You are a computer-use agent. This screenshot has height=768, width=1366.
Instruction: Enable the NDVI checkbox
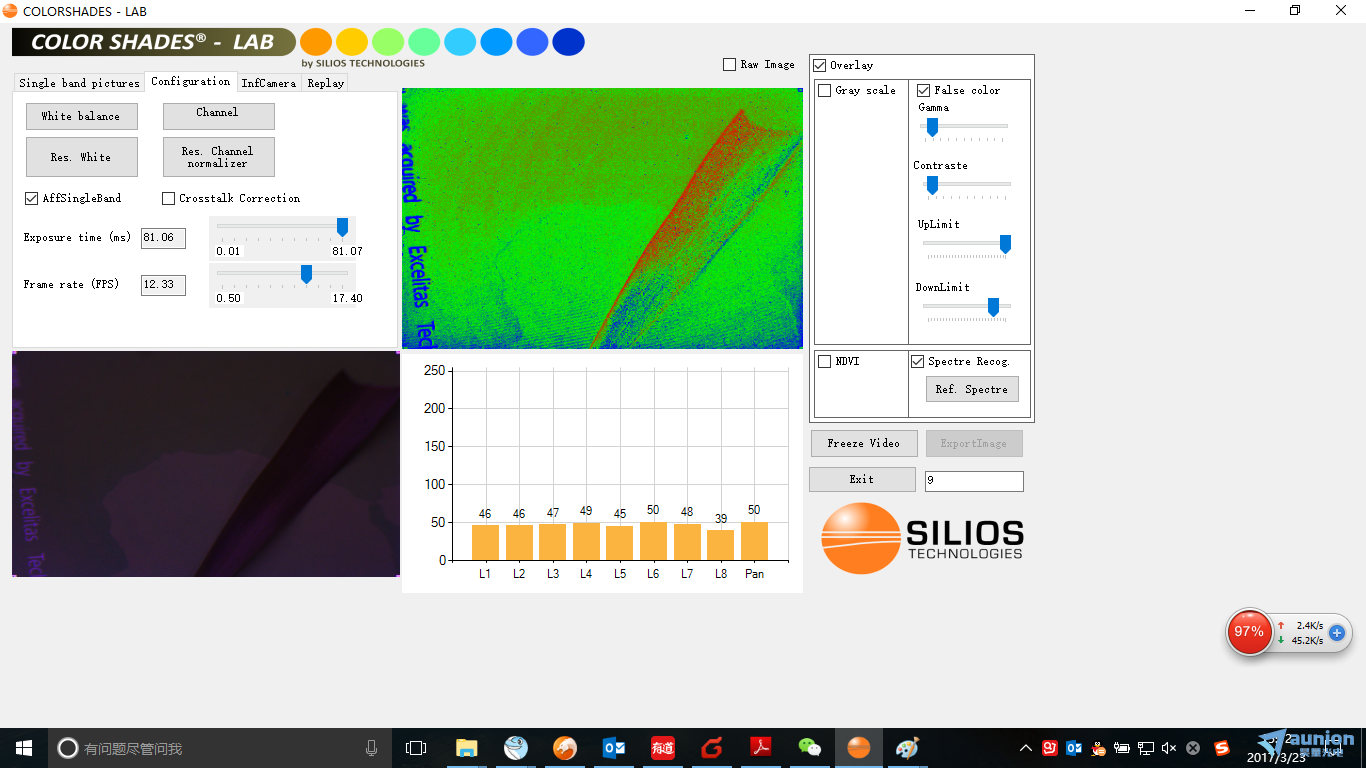[825, 361]
